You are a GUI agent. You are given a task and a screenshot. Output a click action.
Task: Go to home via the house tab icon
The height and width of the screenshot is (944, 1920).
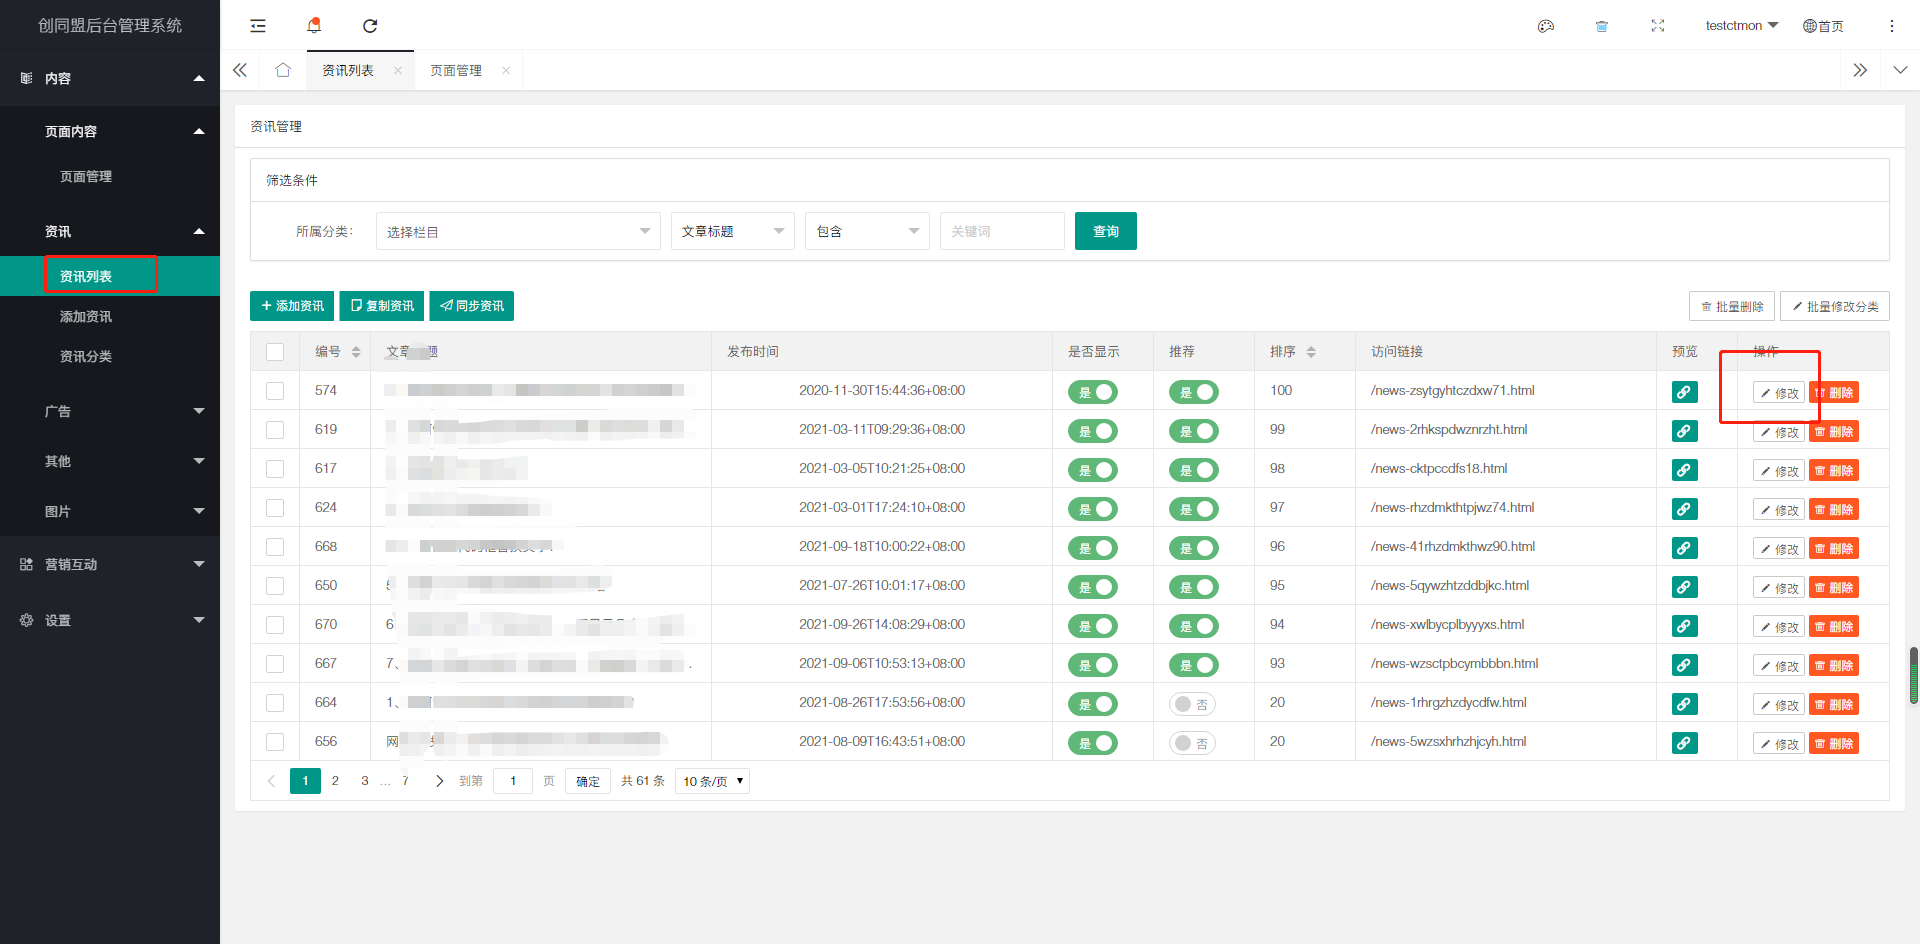pyautogui.click(x=283, y=70)
